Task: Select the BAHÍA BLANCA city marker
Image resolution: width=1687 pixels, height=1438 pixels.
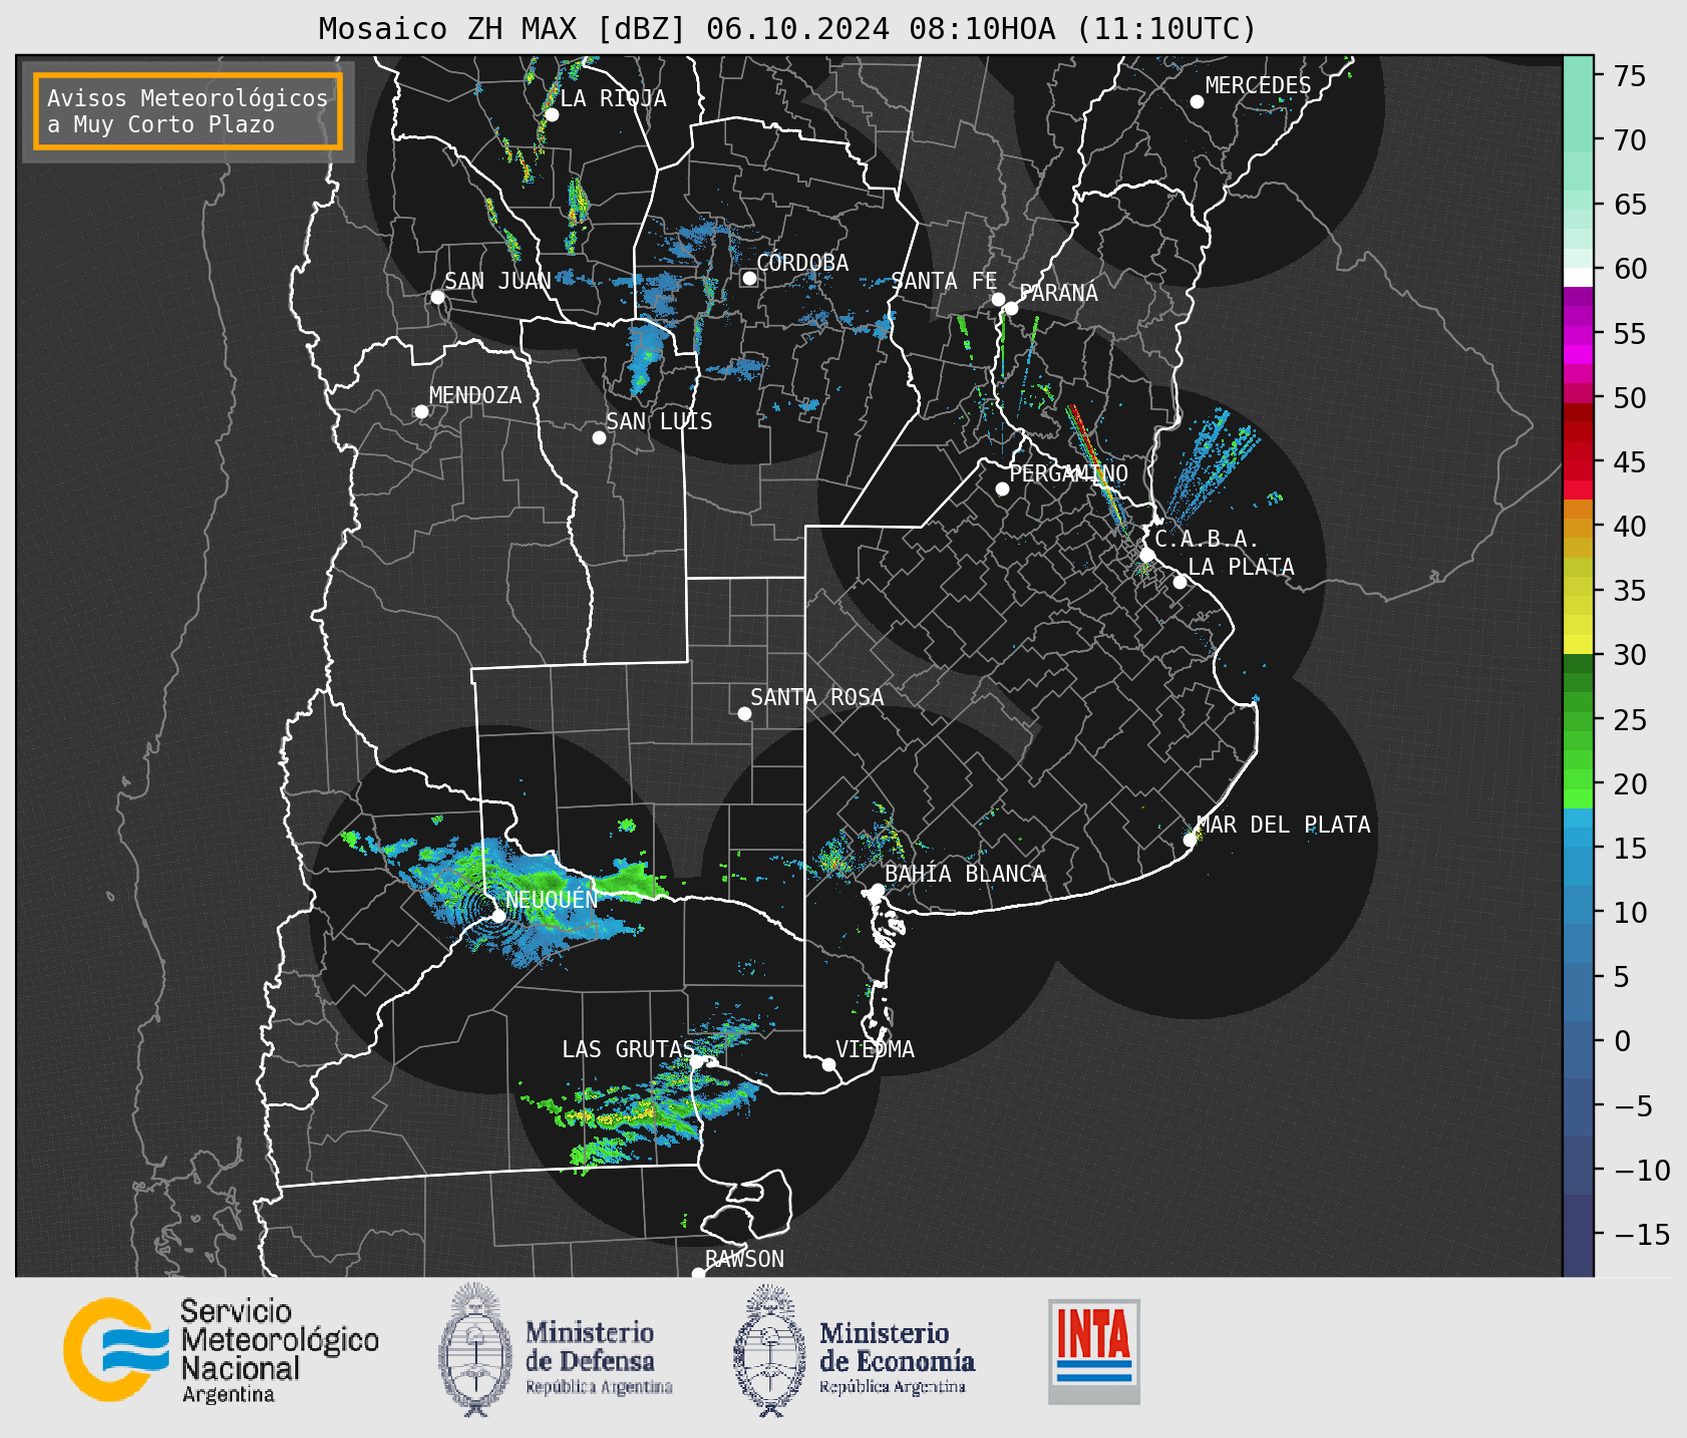Action: click(x=877, y=890)
